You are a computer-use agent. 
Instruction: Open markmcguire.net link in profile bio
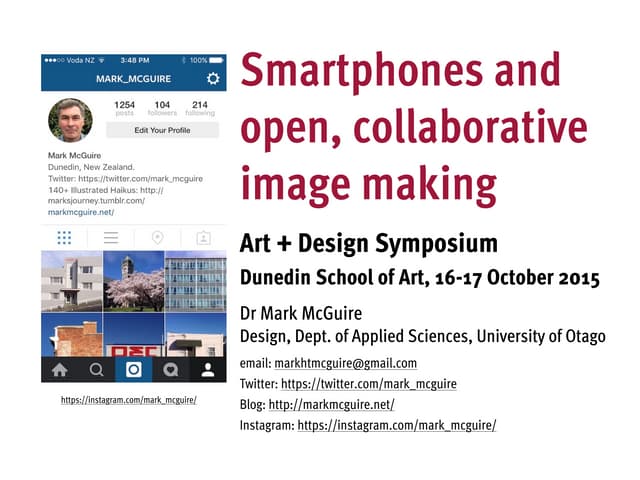pyautogui.click(x=80, y=212)
